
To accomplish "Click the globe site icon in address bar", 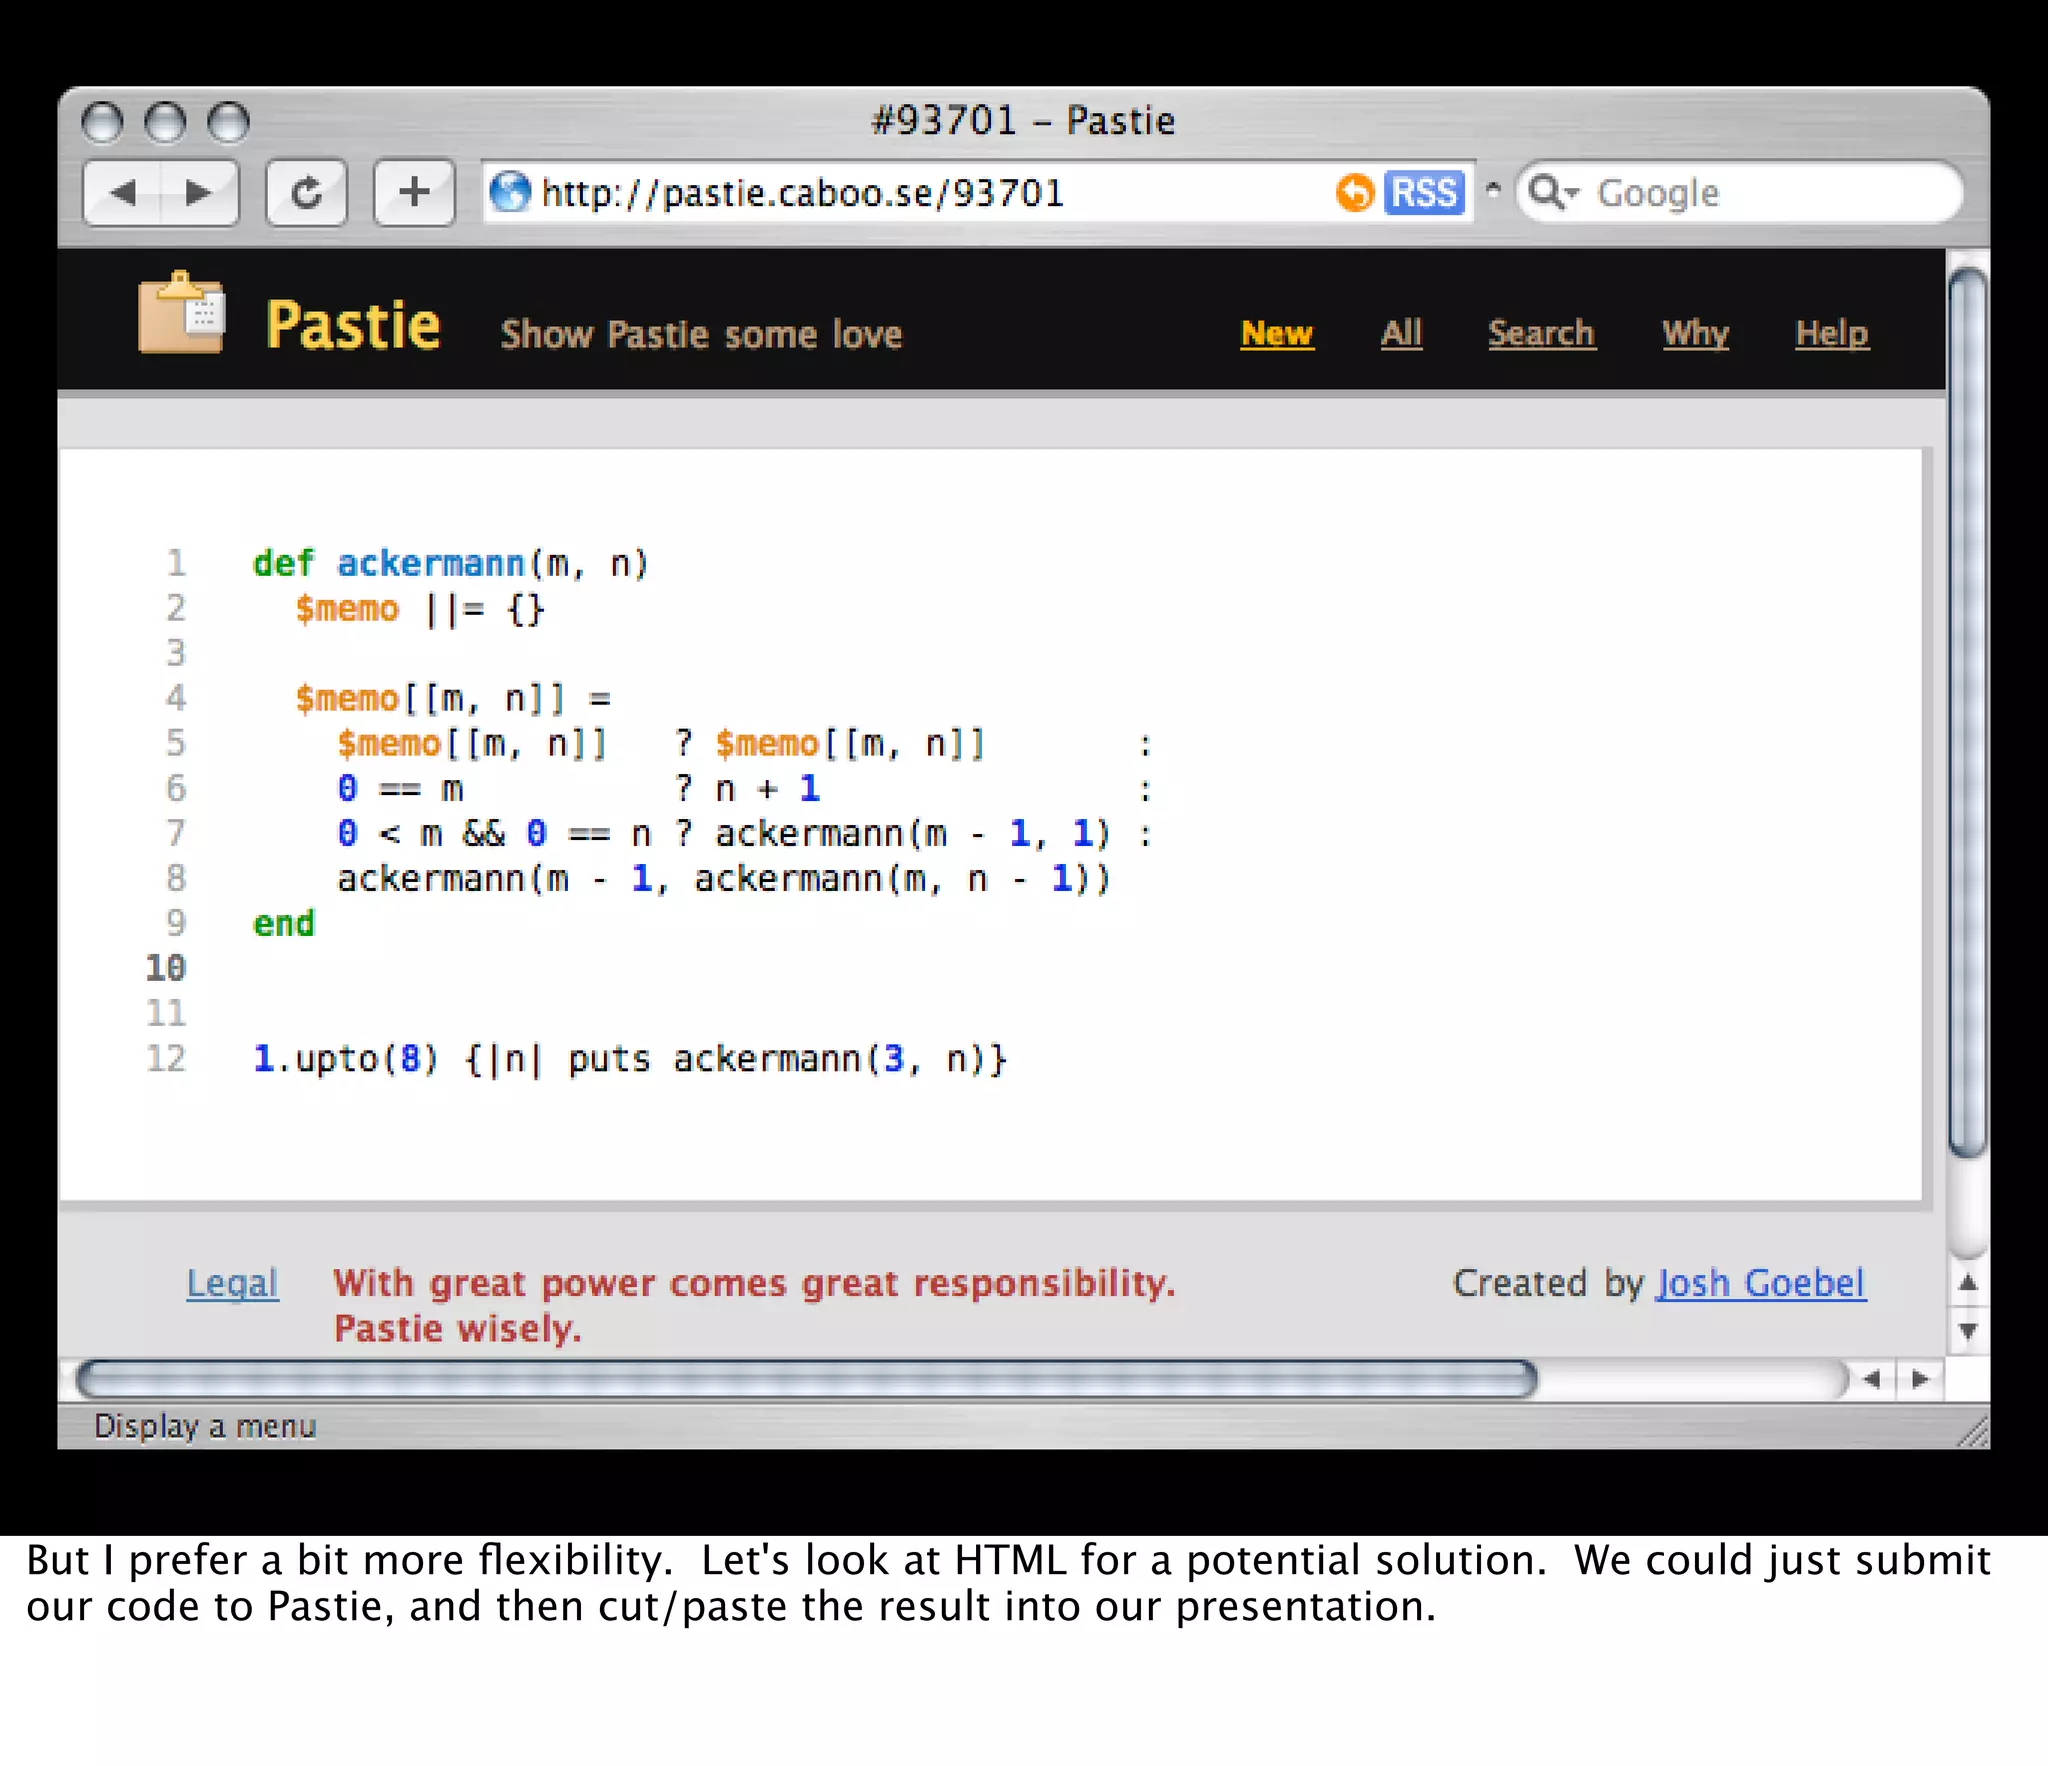I will [510, 192].
